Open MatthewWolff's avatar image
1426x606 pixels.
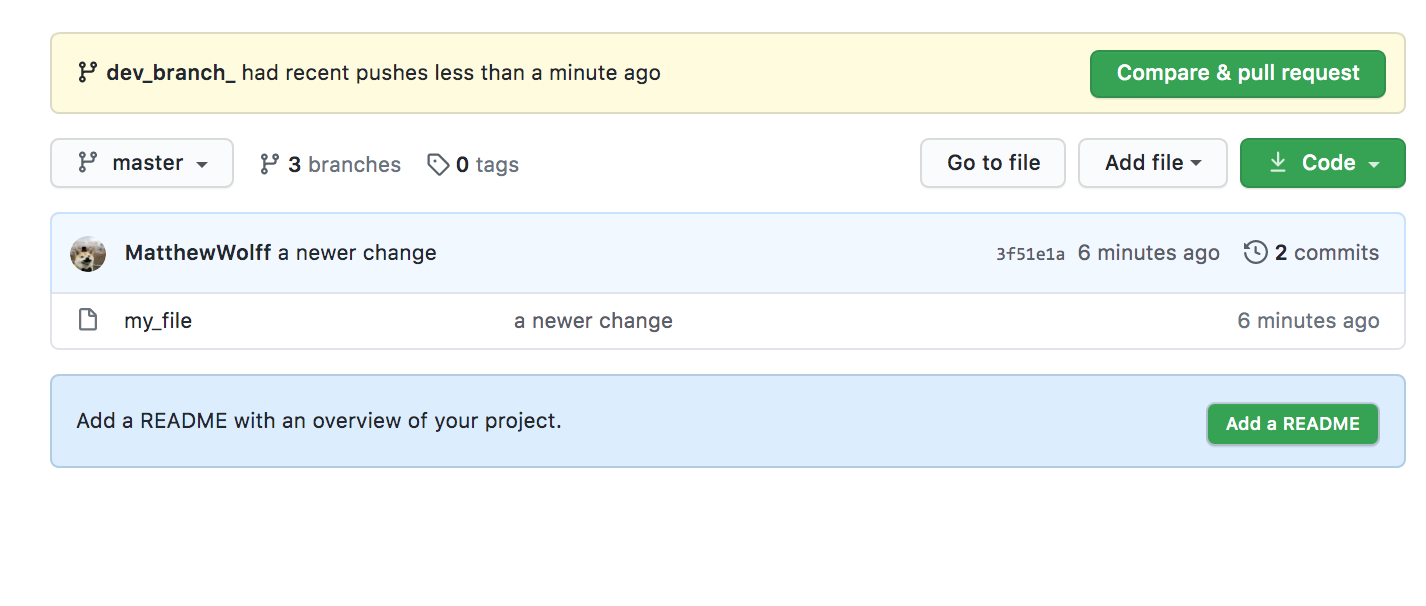88,254
